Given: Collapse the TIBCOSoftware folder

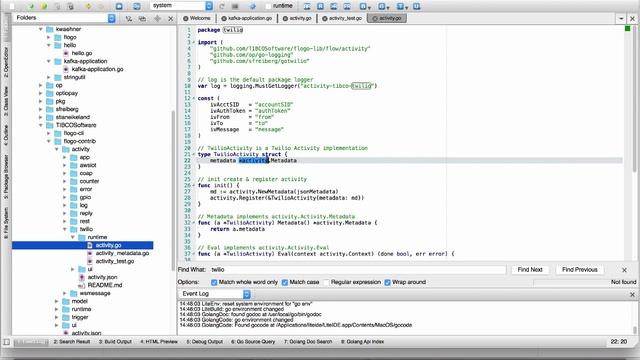Looking at the screenshot, I should point(41,125).
